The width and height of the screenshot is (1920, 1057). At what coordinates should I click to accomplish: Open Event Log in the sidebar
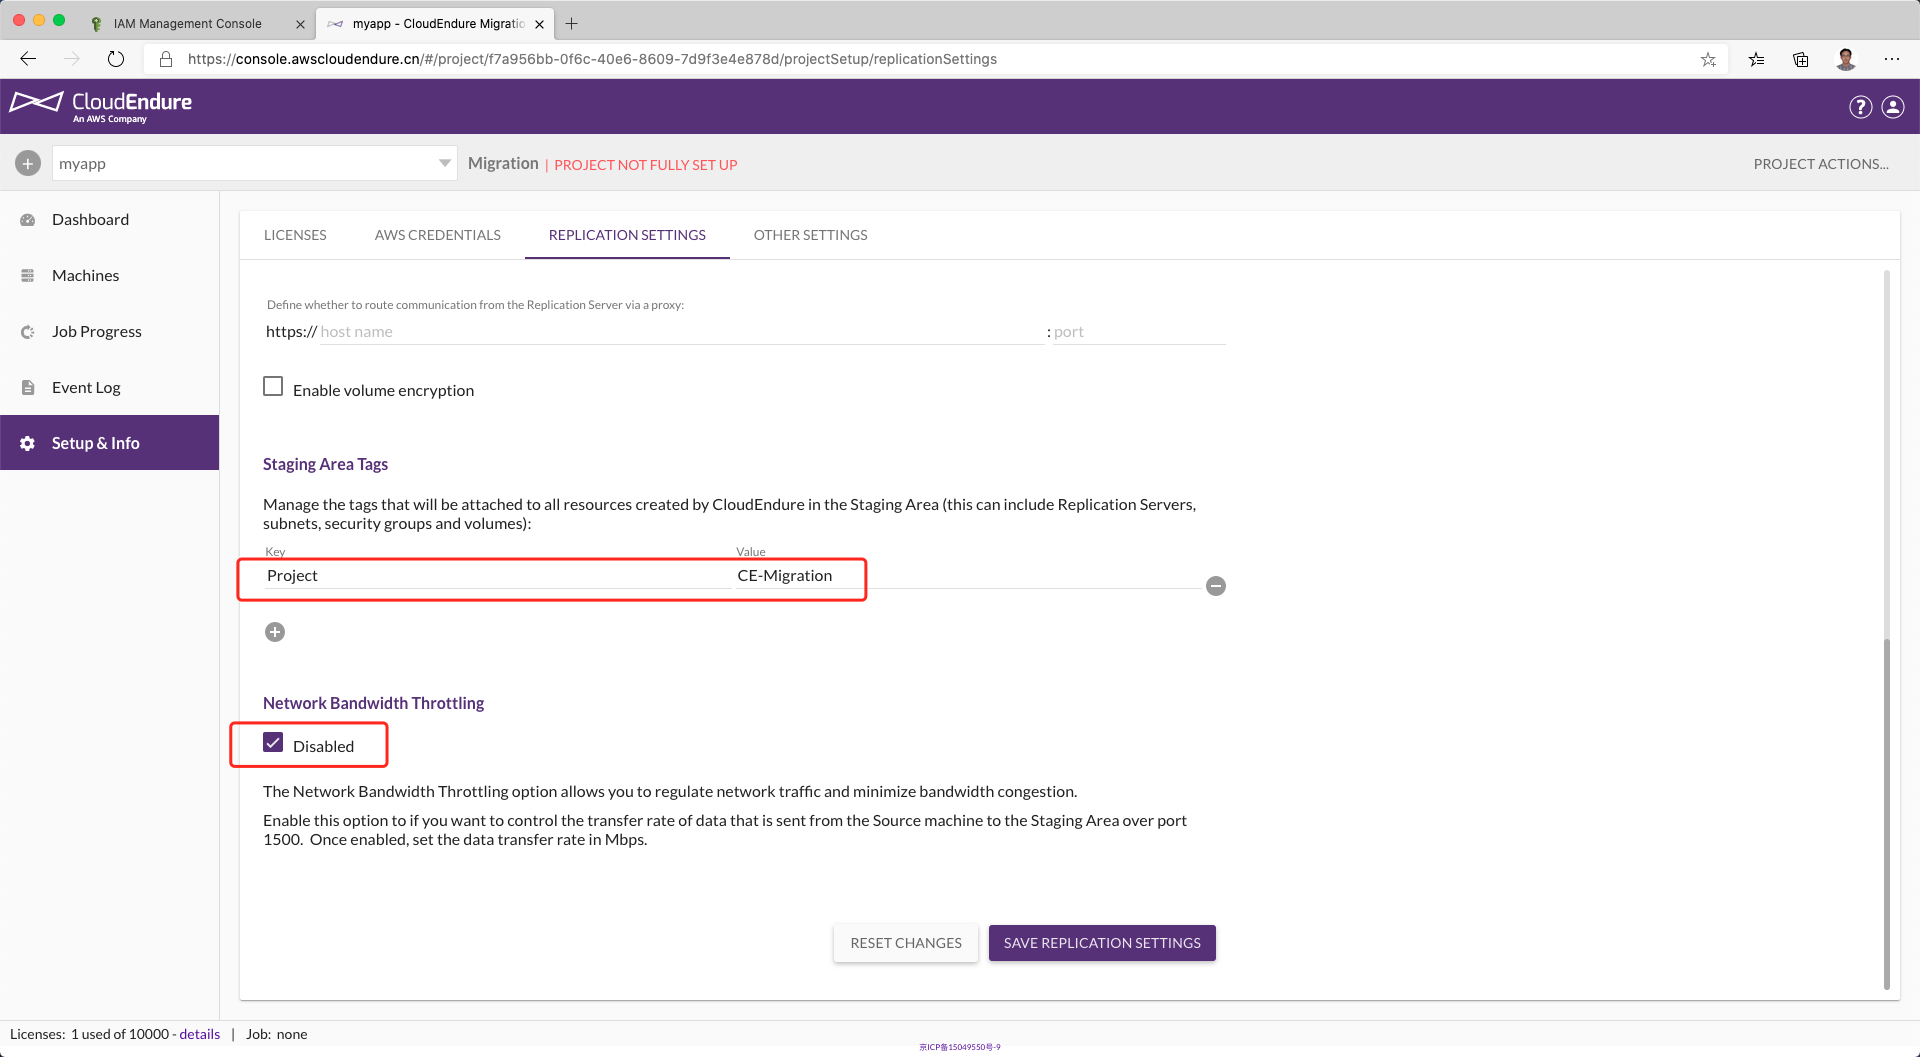coord(86,388)
